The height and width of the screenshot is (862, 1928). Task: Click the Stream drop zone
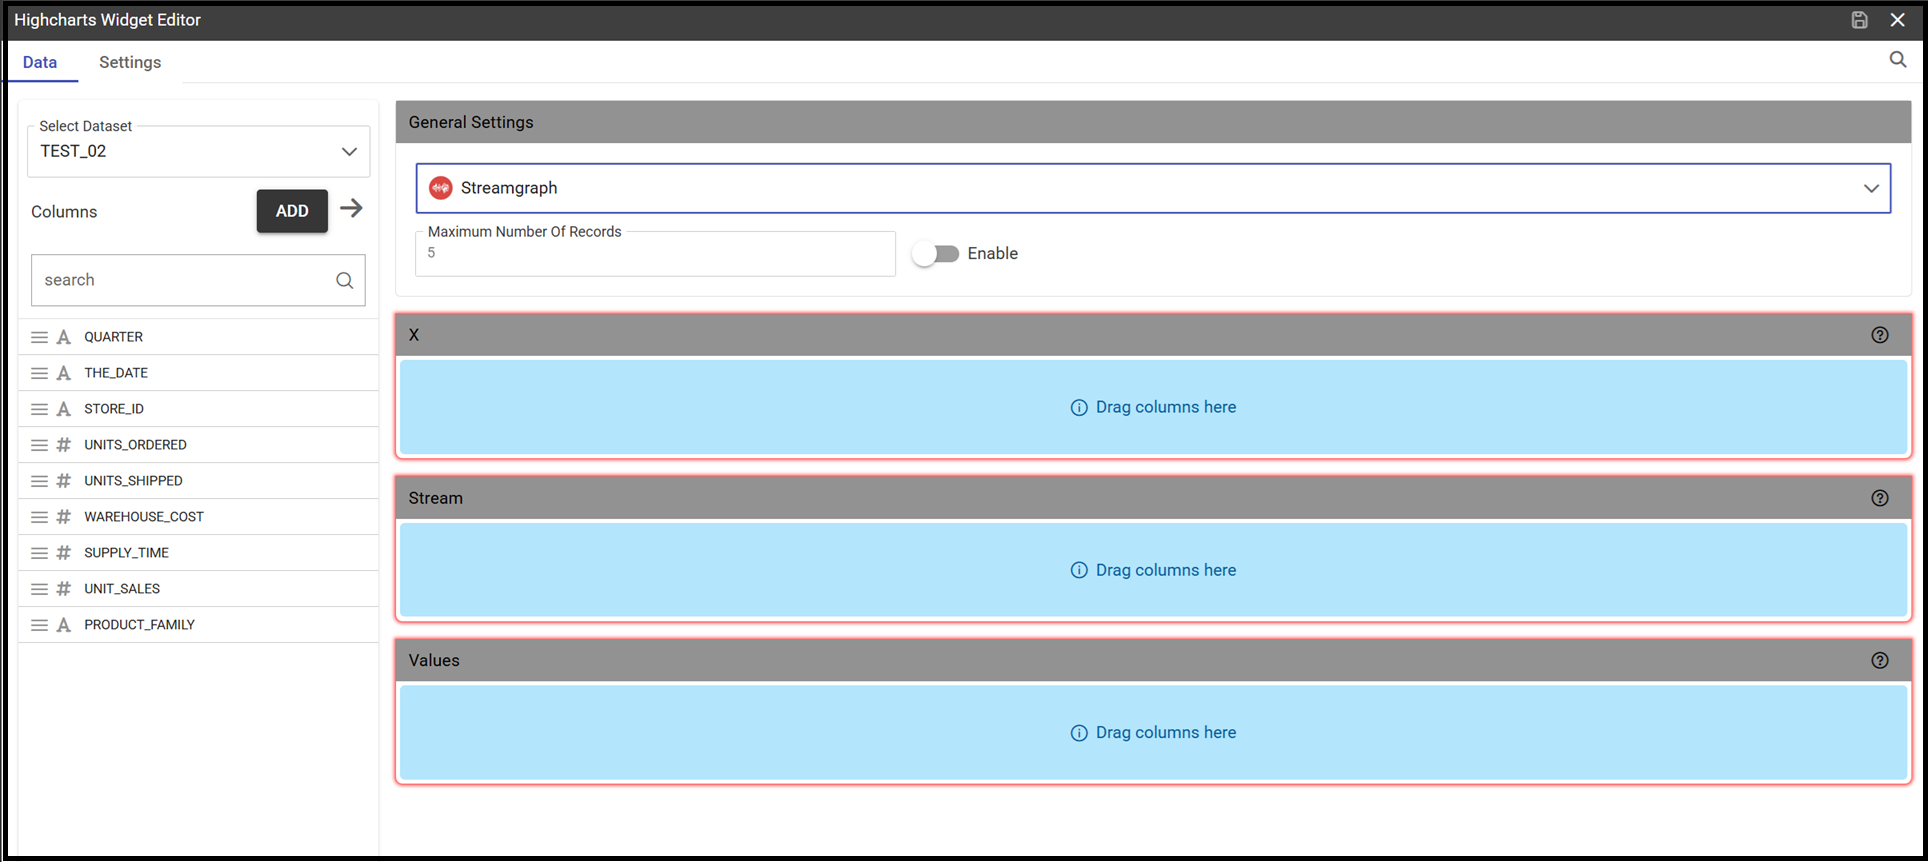(1154, 570)
